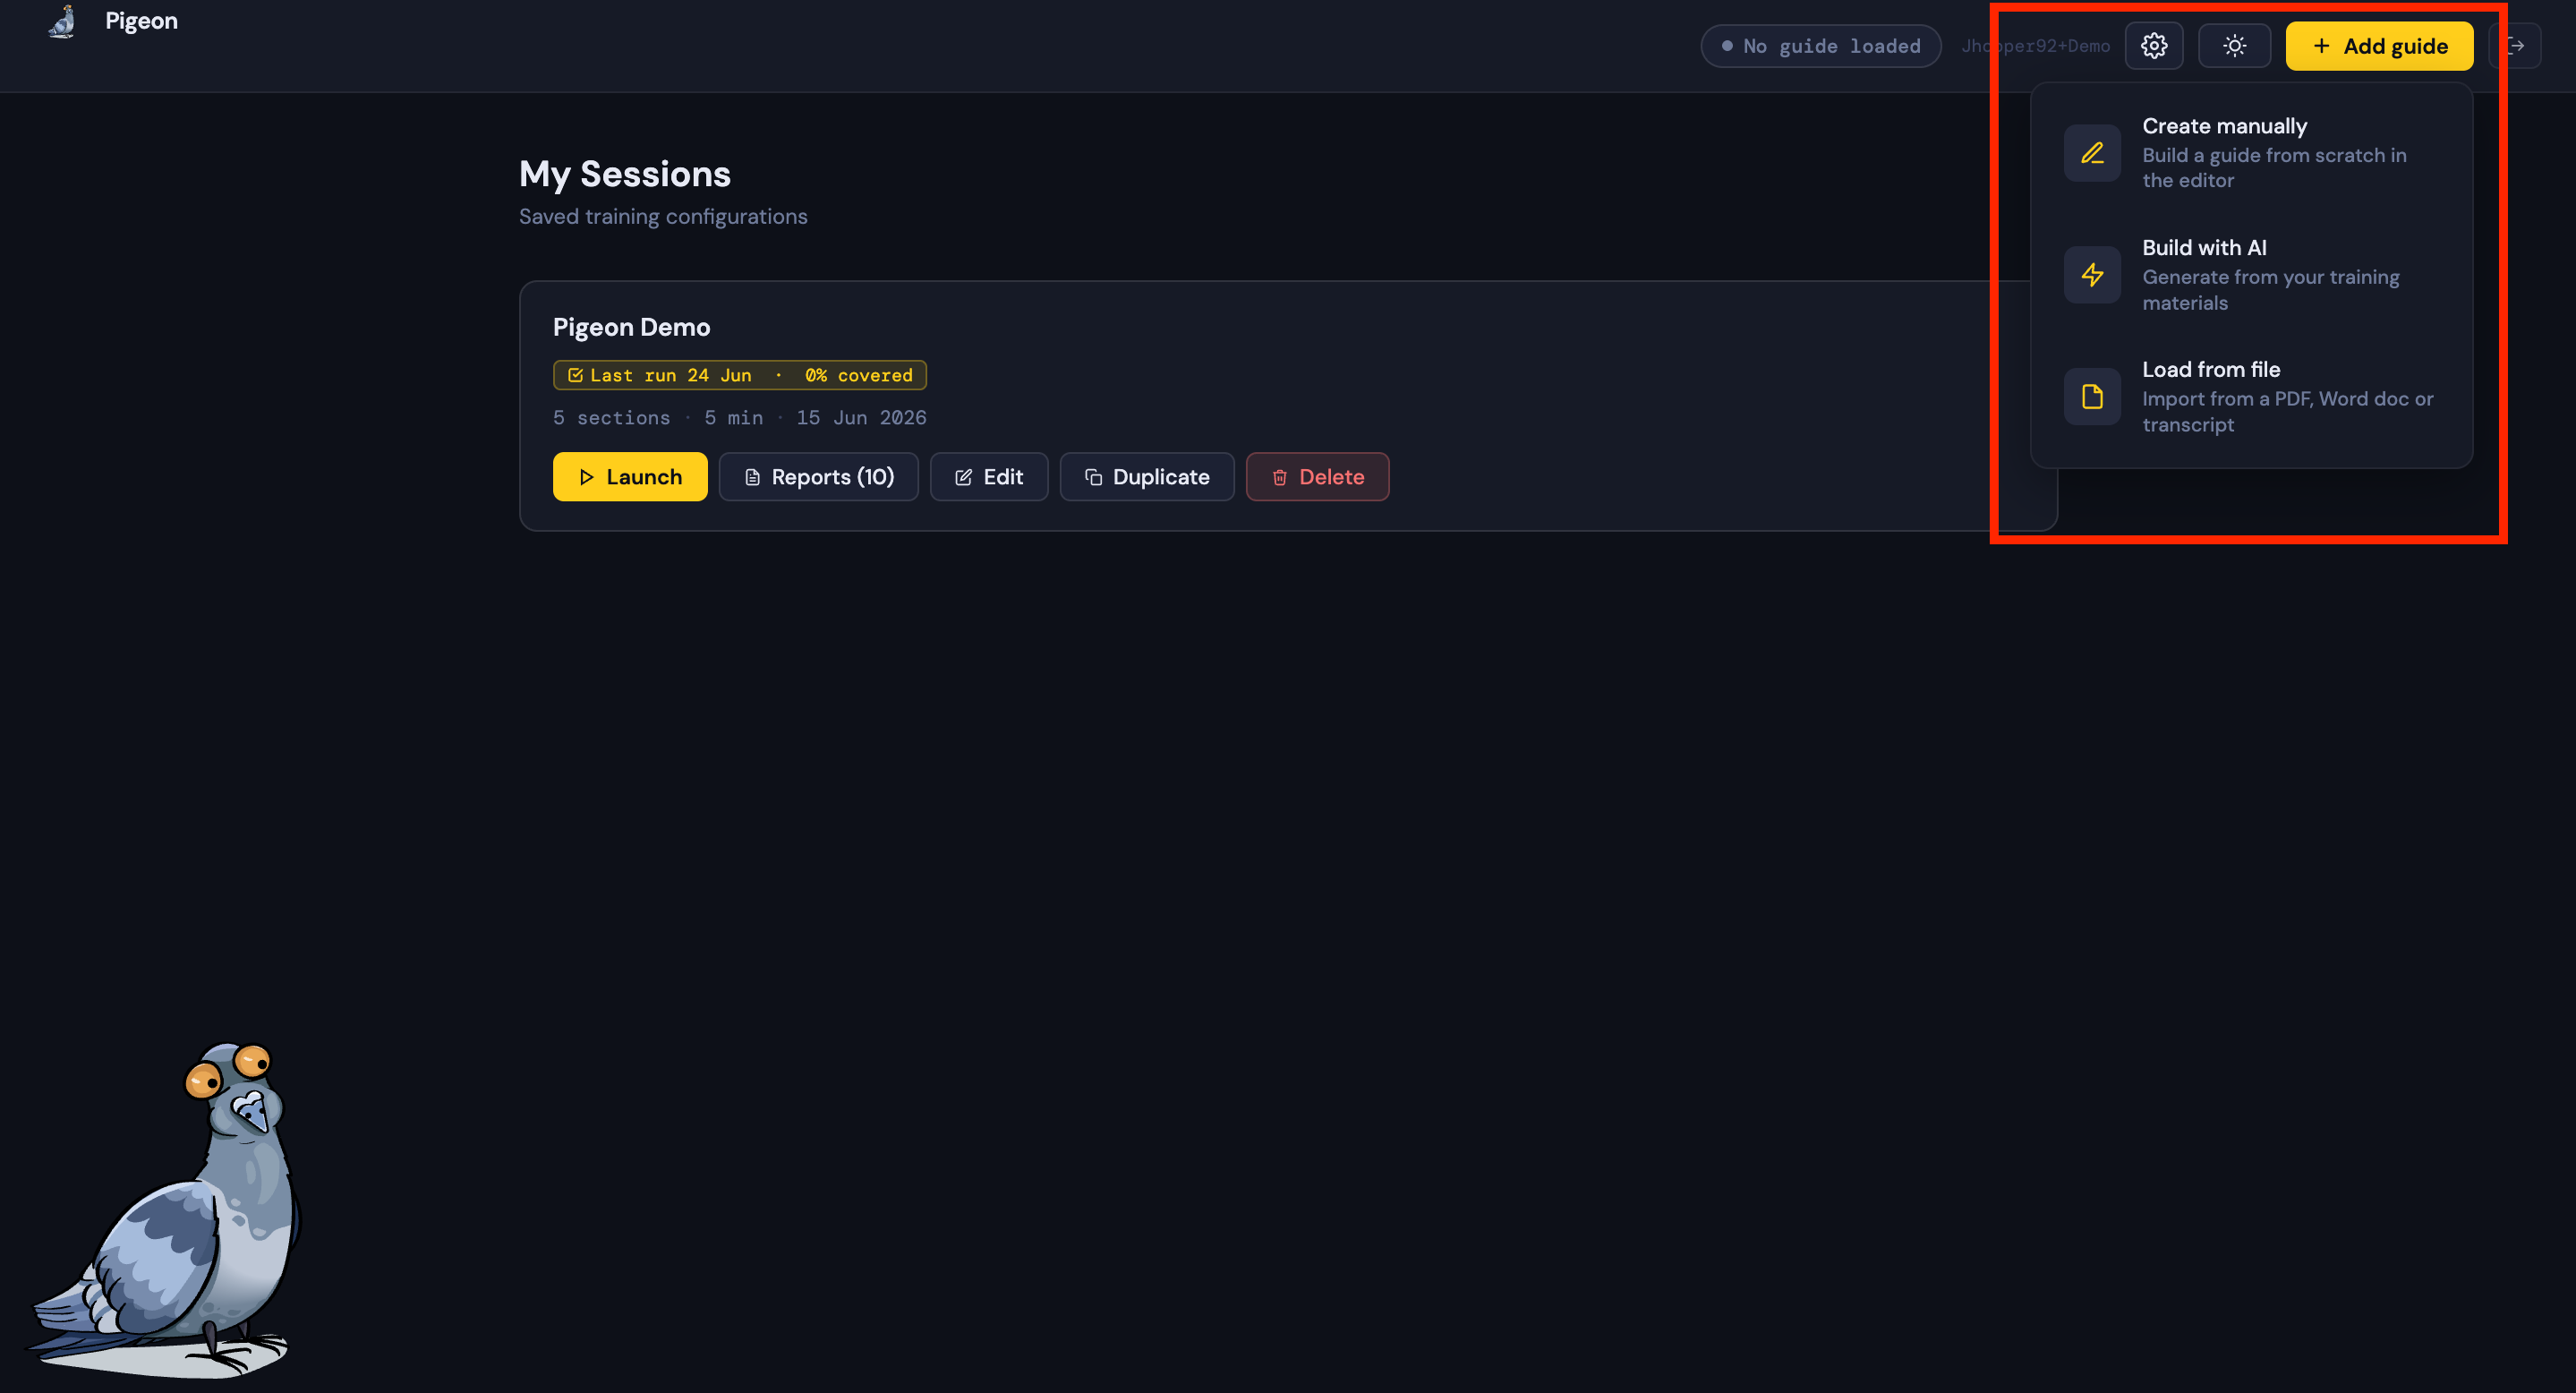Click the Pigeon logo icon in header
Image resolution: width=2576 pixels, height=1393 pixels.
(x=63, y=21)
